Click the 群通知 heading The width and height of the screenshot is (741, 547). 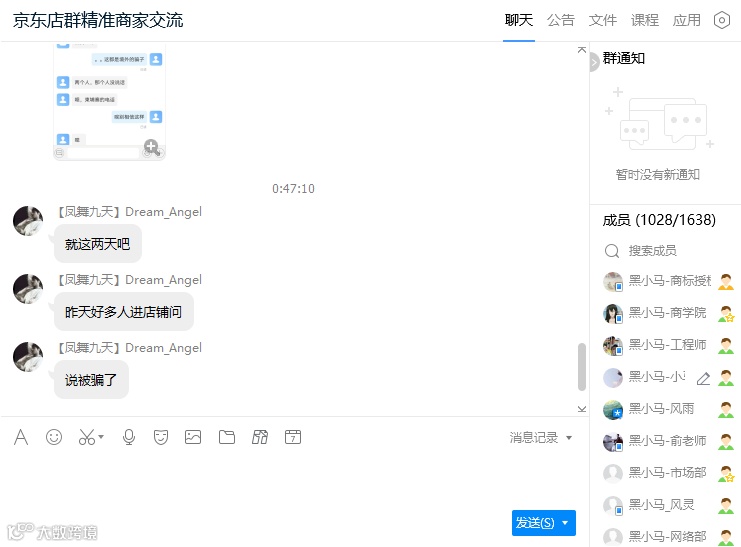pos(624,58)
